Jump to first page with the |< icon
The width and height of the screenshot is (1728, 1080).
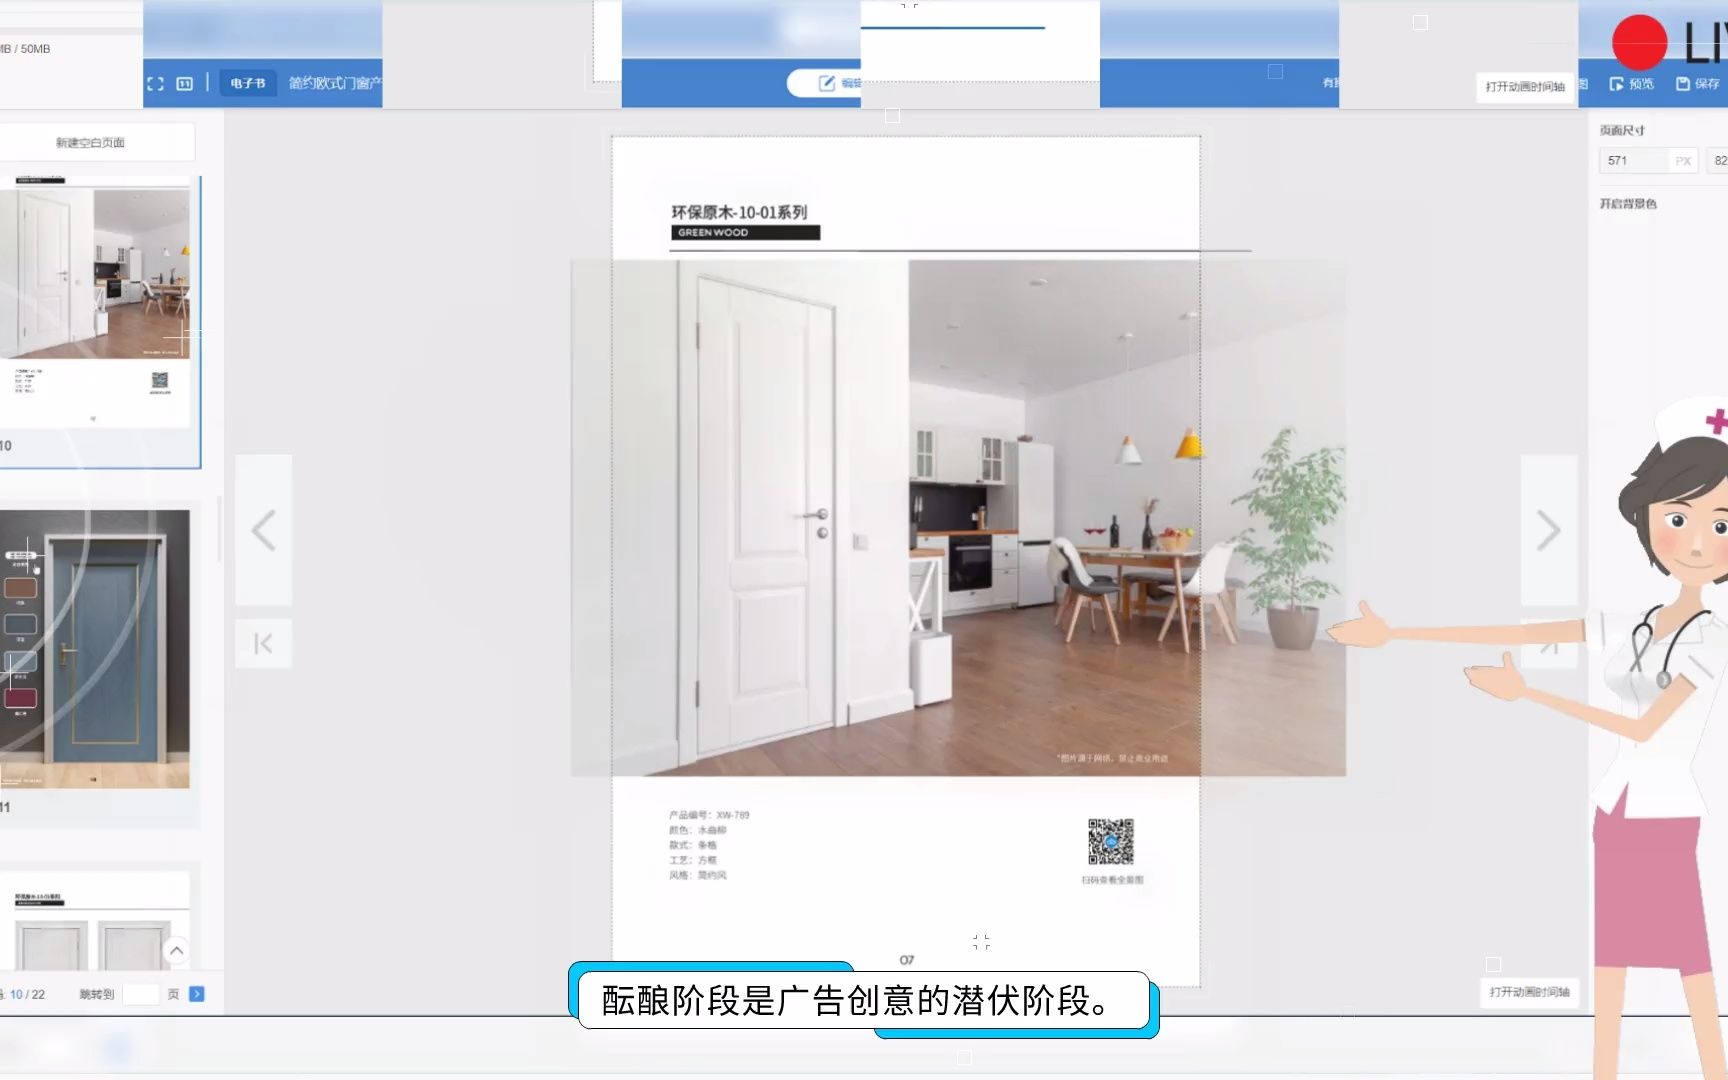263,643
